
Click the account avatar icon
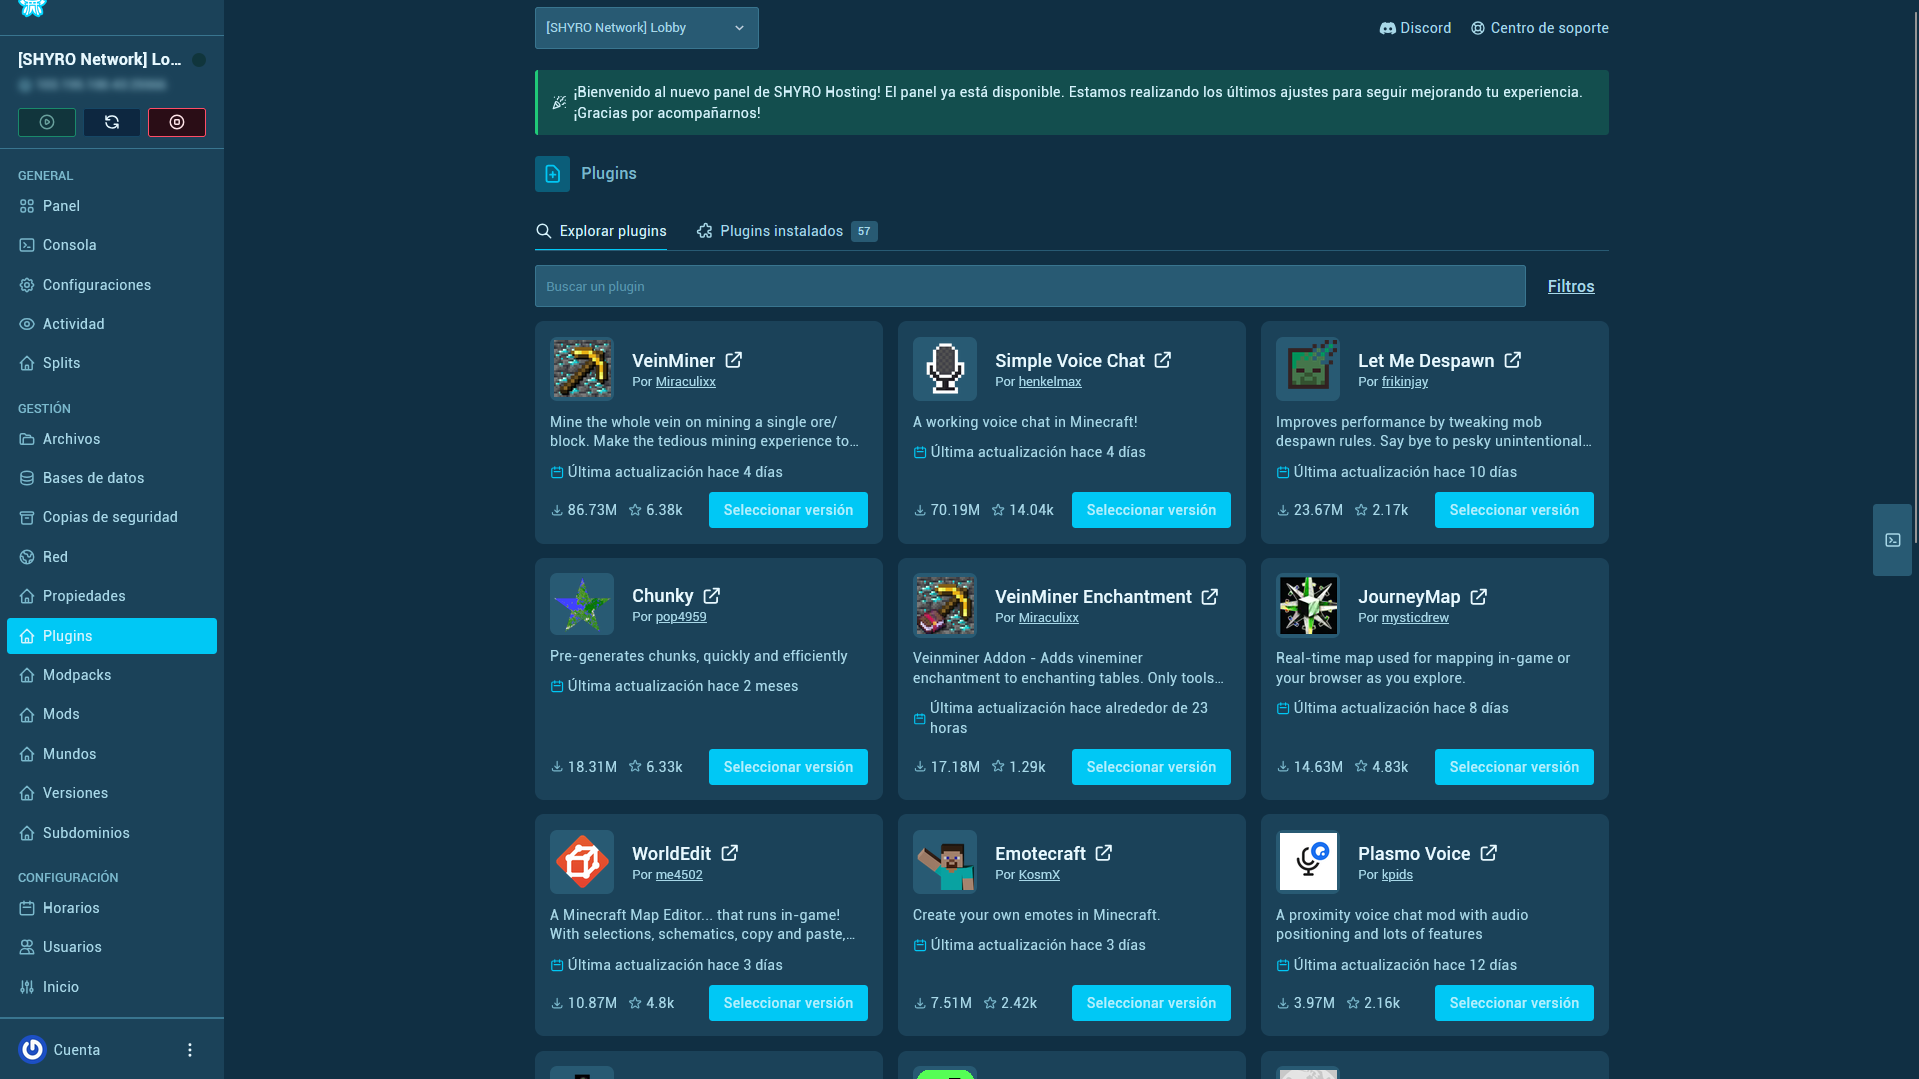click(32, 1049)
